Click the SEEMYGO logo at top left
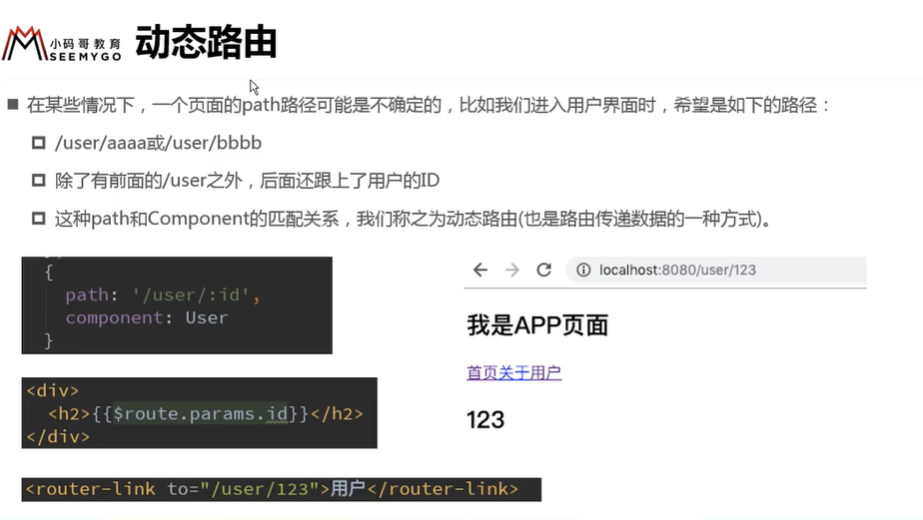 (61, 44)
